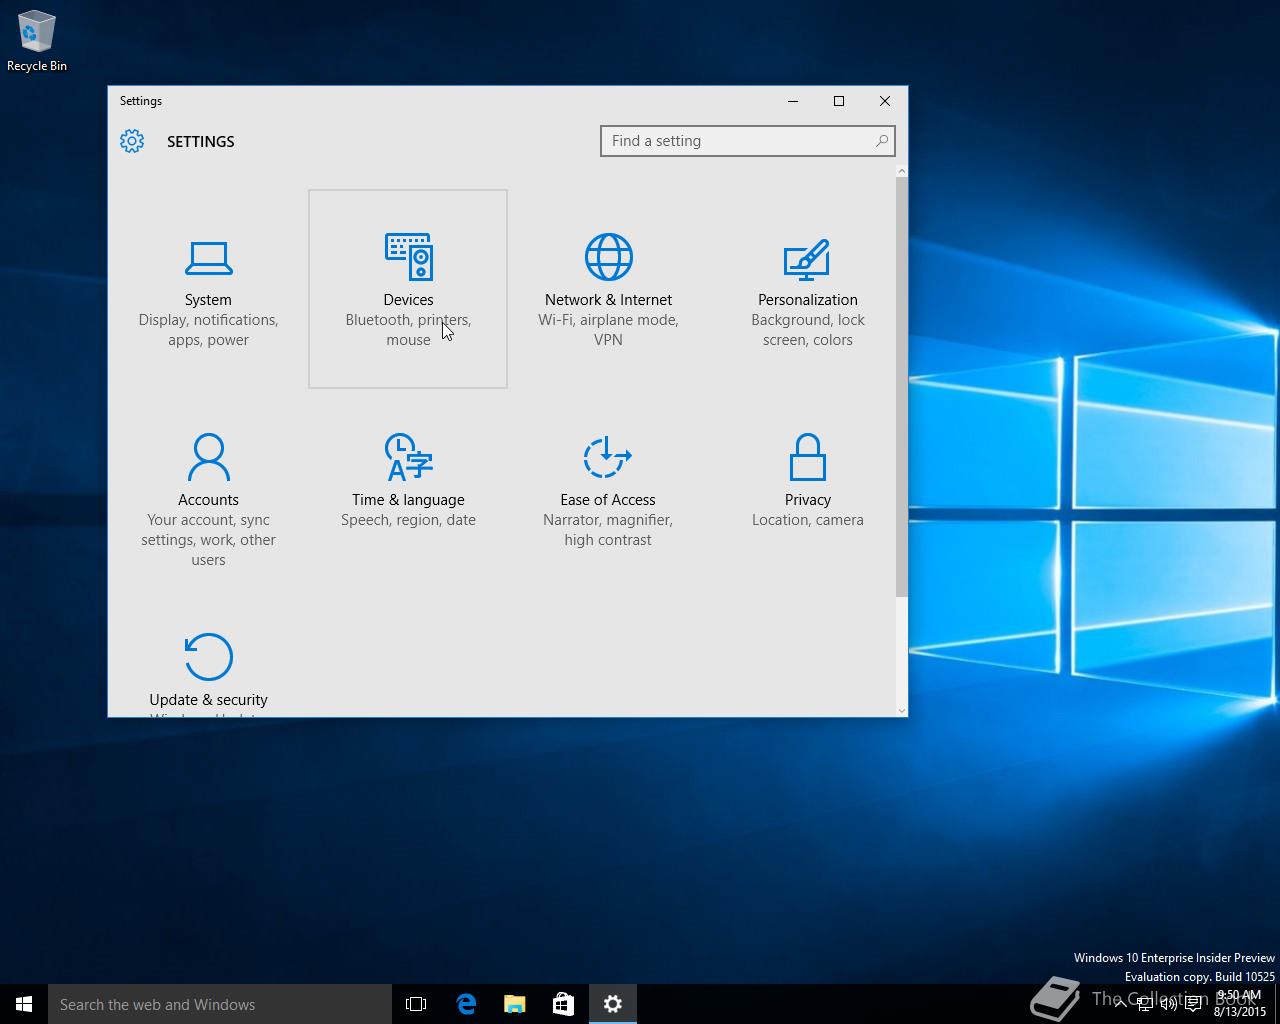The width and height of the screenshot is (1280, 1024).
Task: Open the Windows Start menu
Action: pos(24,1004)
